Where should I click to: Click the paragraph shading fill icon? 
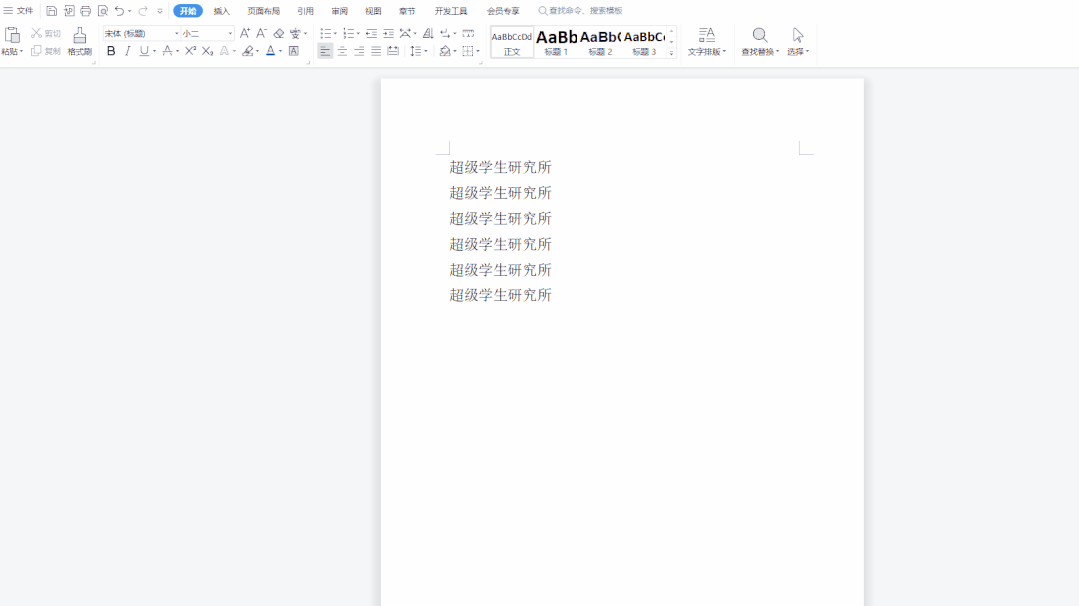pos(445,51)
